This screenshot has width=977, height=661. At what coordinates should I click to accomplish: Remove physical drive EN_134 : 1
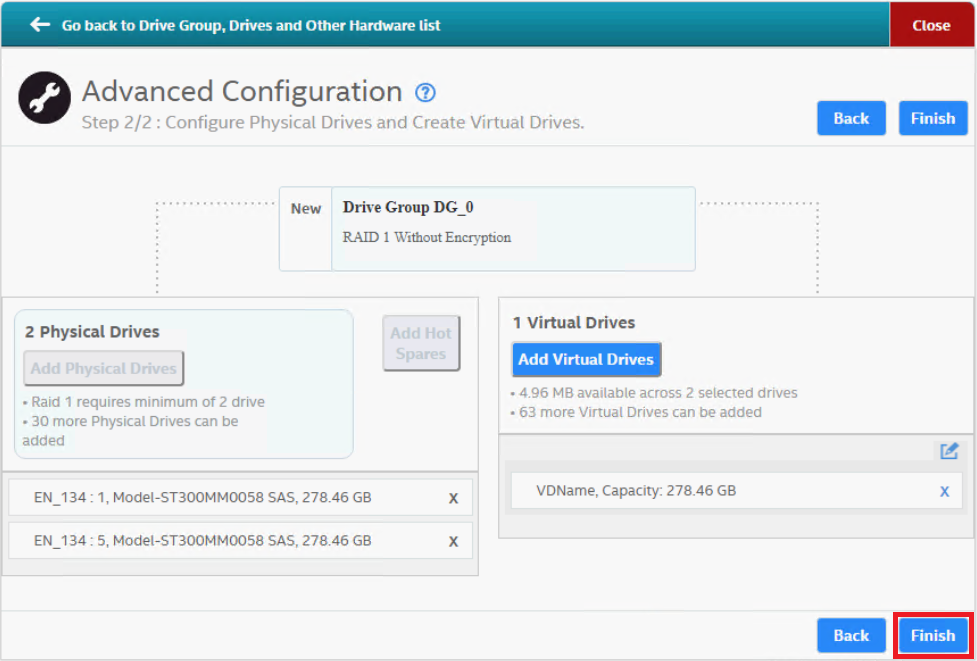[453, 498]
